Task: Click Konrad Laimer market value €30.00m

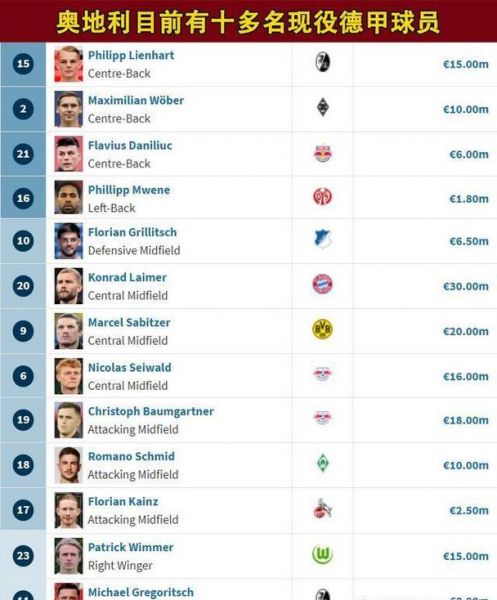Action: [x=466, y=286]
